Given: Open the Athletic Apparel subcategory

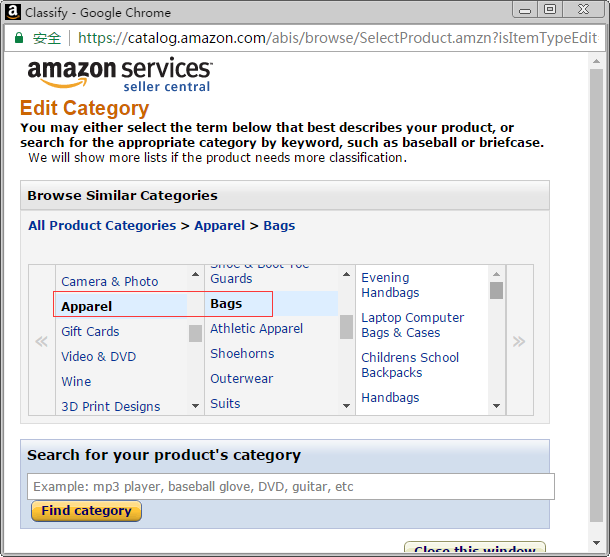Looking at the screenshot, I should pyautogui.click(x=256, y=329).
